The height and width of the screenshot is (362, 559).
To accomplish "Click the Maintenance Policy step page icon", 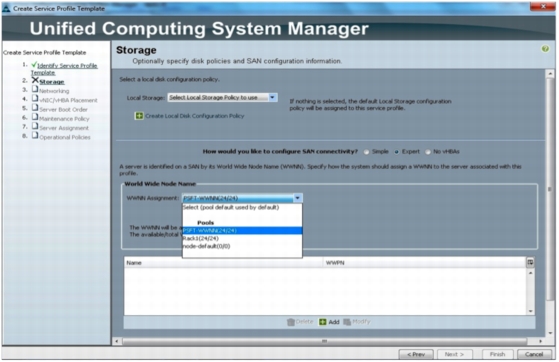I will (x=35, y=117).
